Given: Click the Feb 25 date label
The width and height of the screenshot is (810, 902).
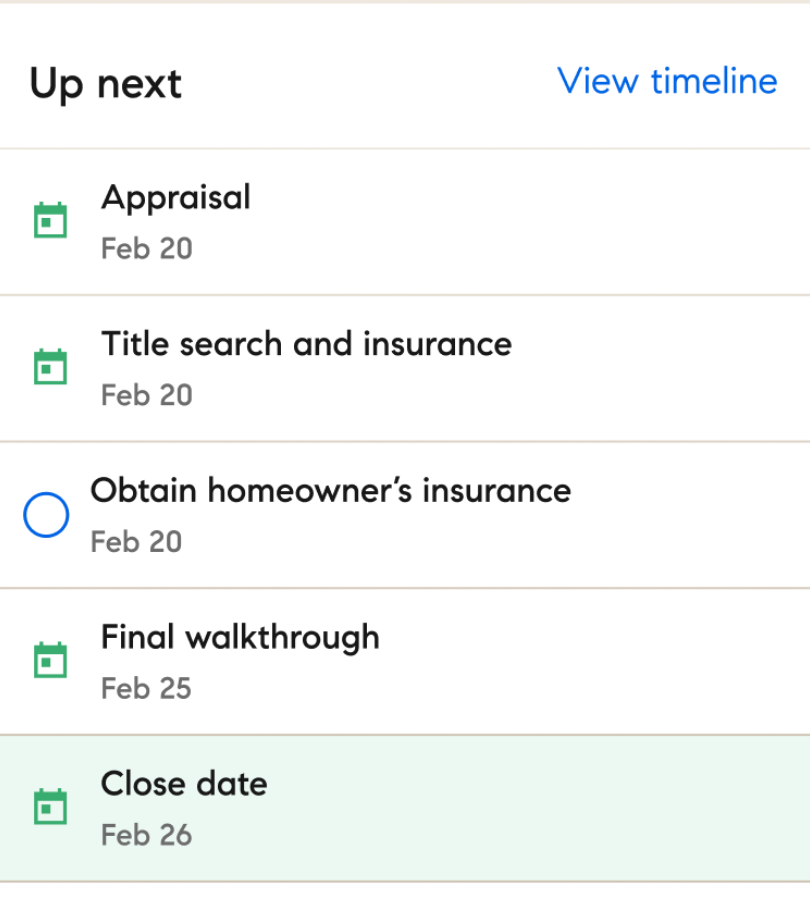Looking at the screenshot, I should 146,689.
